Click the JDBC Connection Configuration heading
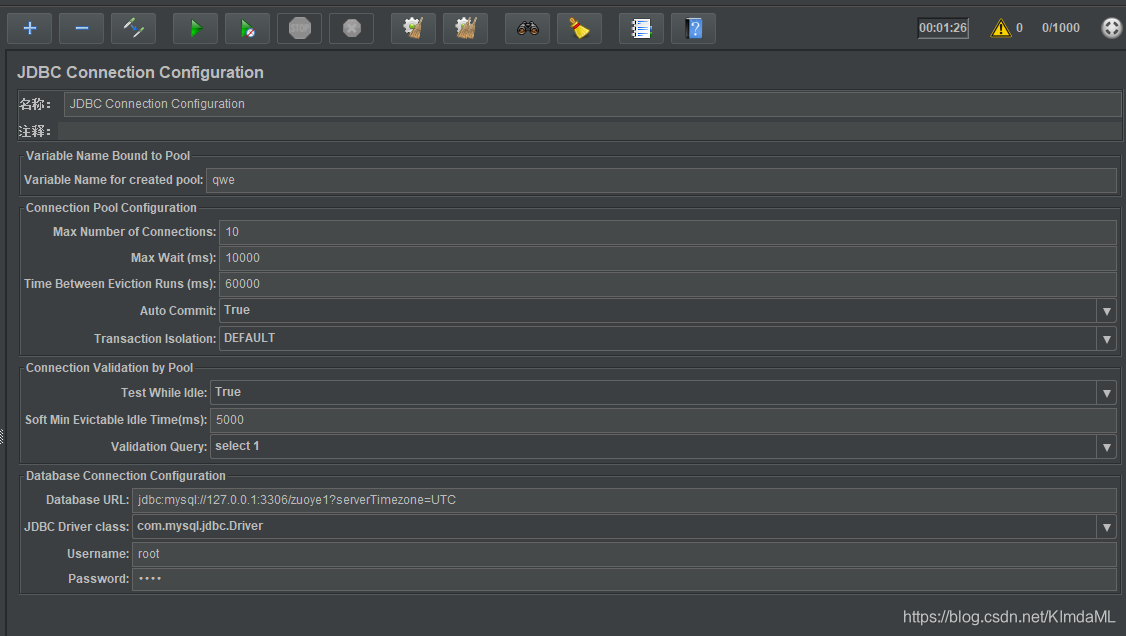The height and width of the screenshot is (636, 1126). [140, 73]
